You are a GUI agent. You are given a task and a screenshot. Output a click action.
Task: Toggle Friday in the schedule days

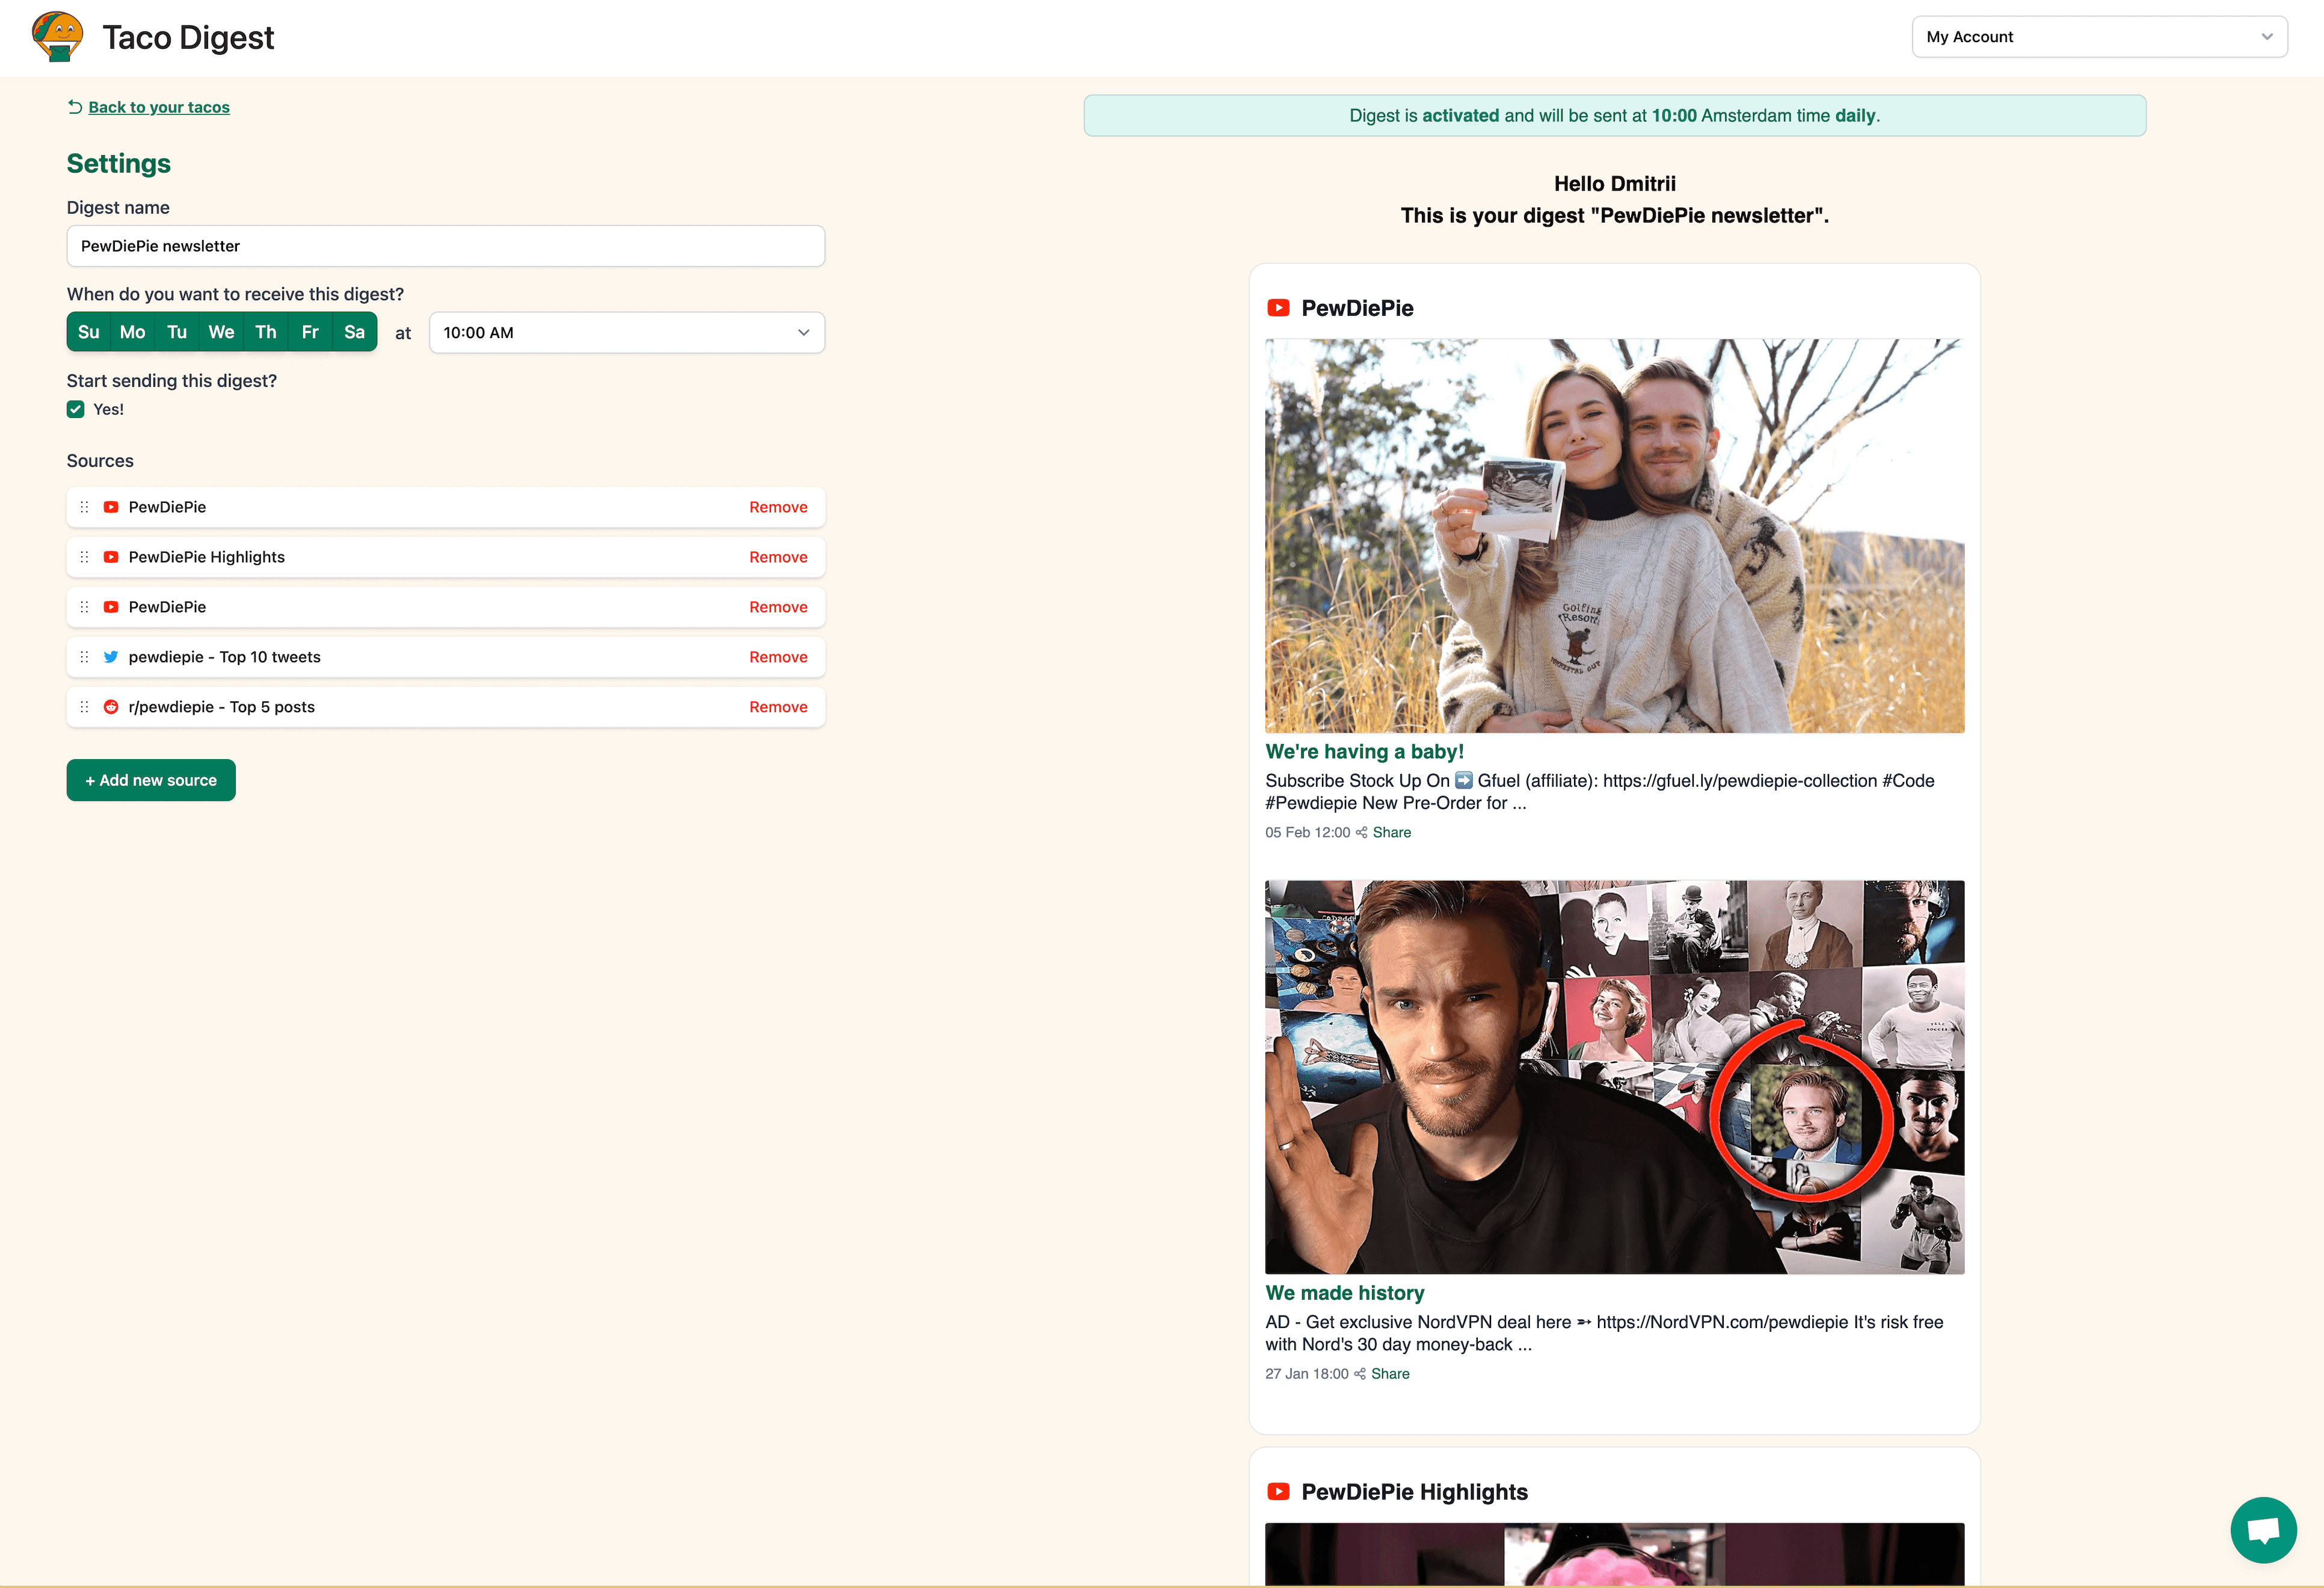click(x=310, y=332)
